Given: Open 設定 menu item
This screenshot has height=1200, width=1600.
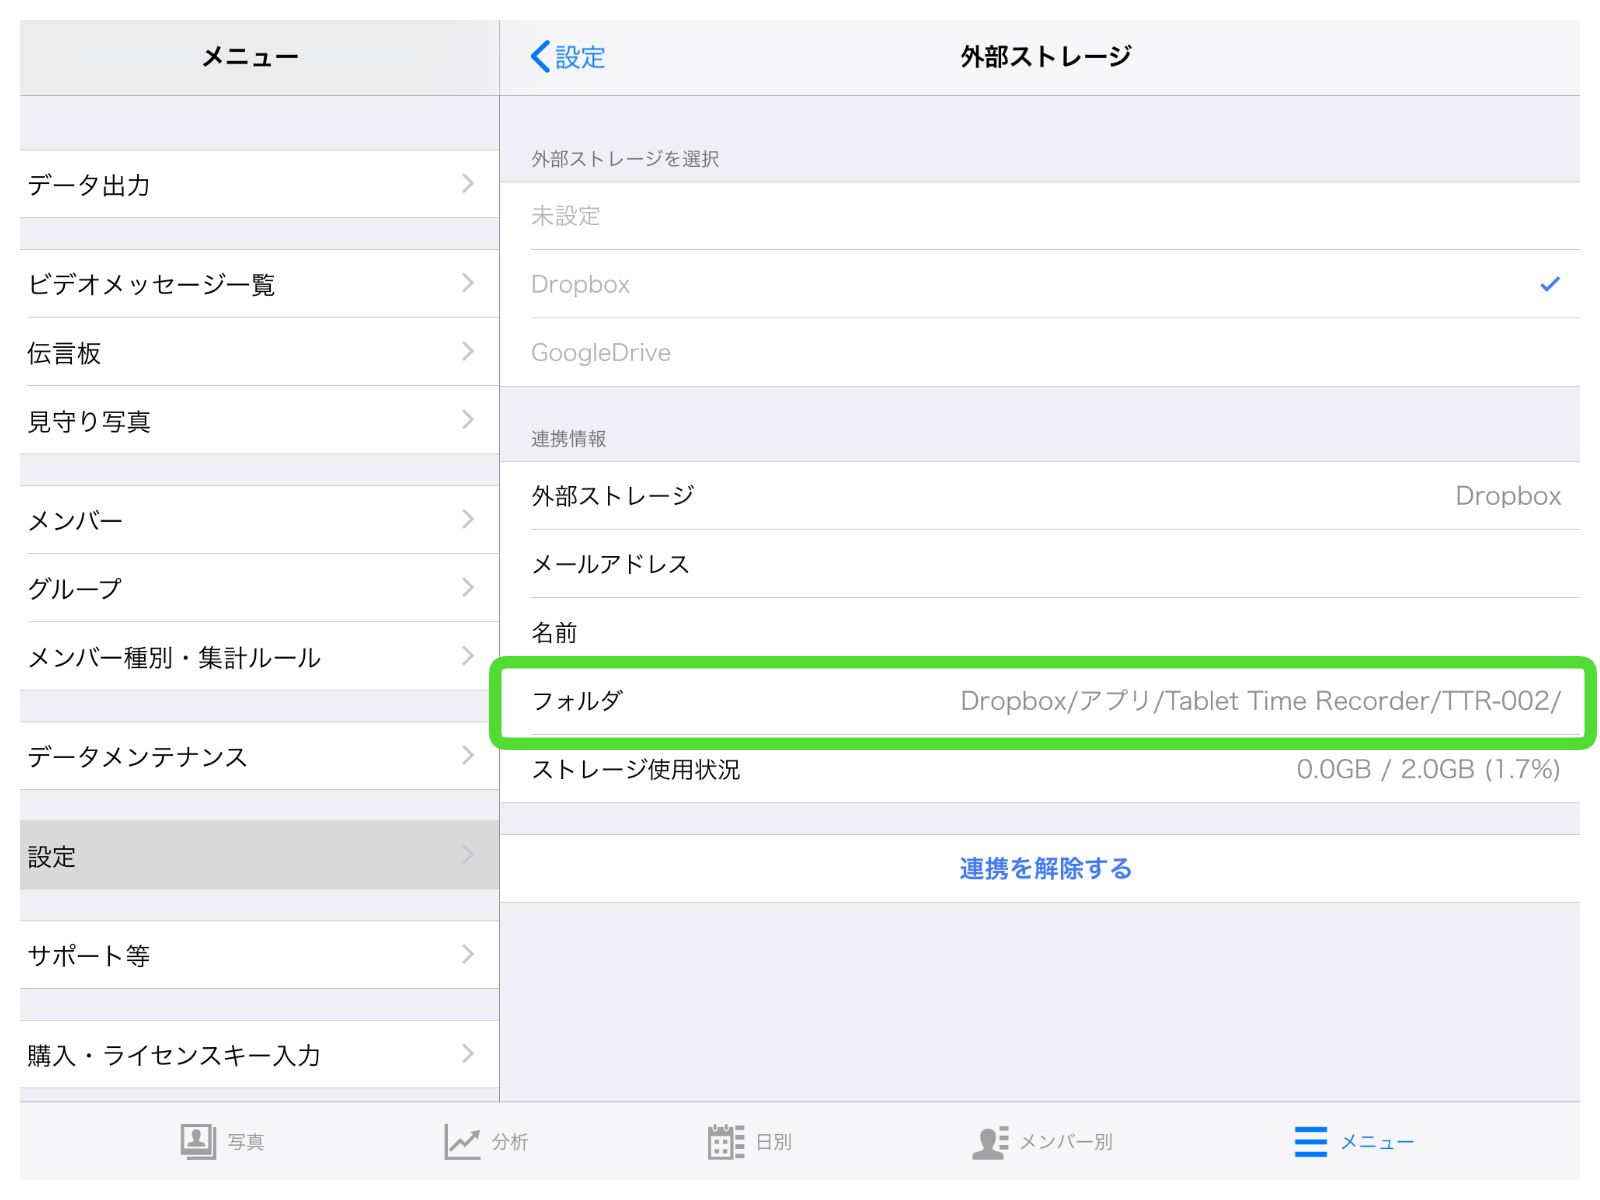Looking at the screenshot, I should pyautogui.click(x=259, y=855).
